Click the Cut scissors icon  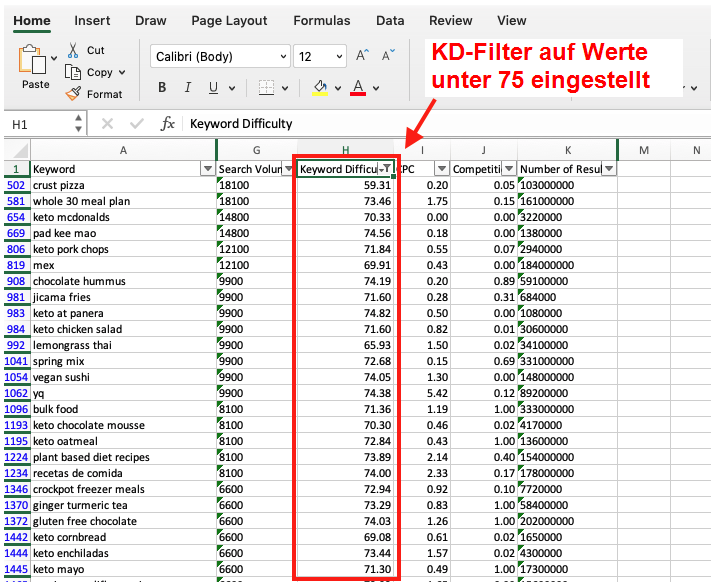click(73, 50)
